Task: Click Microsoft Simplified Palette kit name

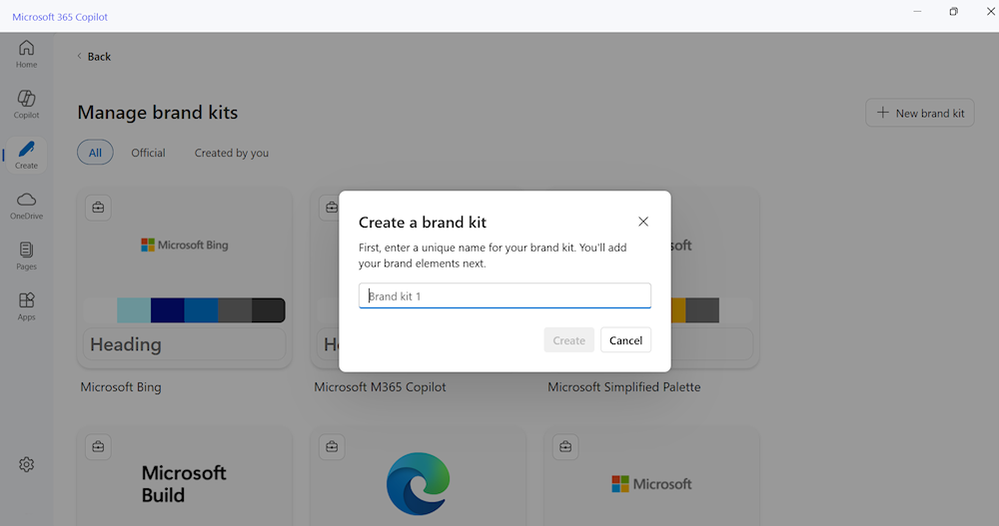Action: pyautogui.click(x=624, y=387)
